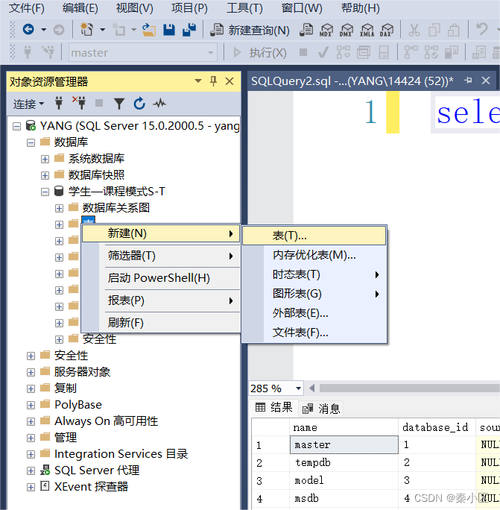Click the MDX query icon
500x510 pixels.
pyautogui.click(x=326, y=30)
